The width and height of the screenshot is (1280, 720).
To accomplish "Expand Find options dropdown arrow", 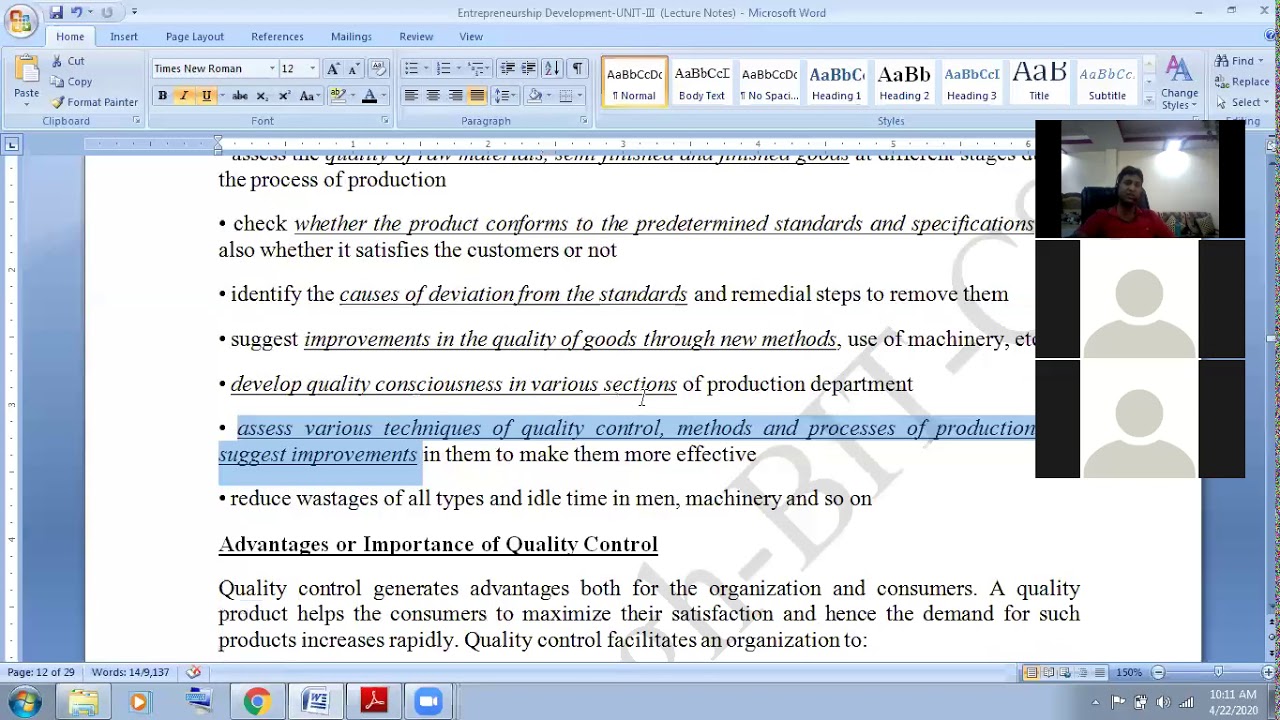I will (1261, 61).
